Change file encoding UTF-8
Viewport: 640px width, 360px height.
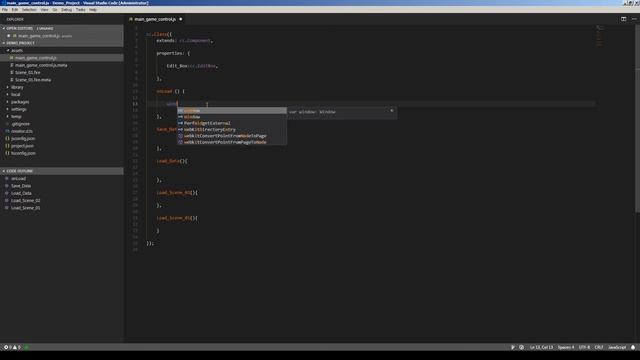(x=584, y=347)
